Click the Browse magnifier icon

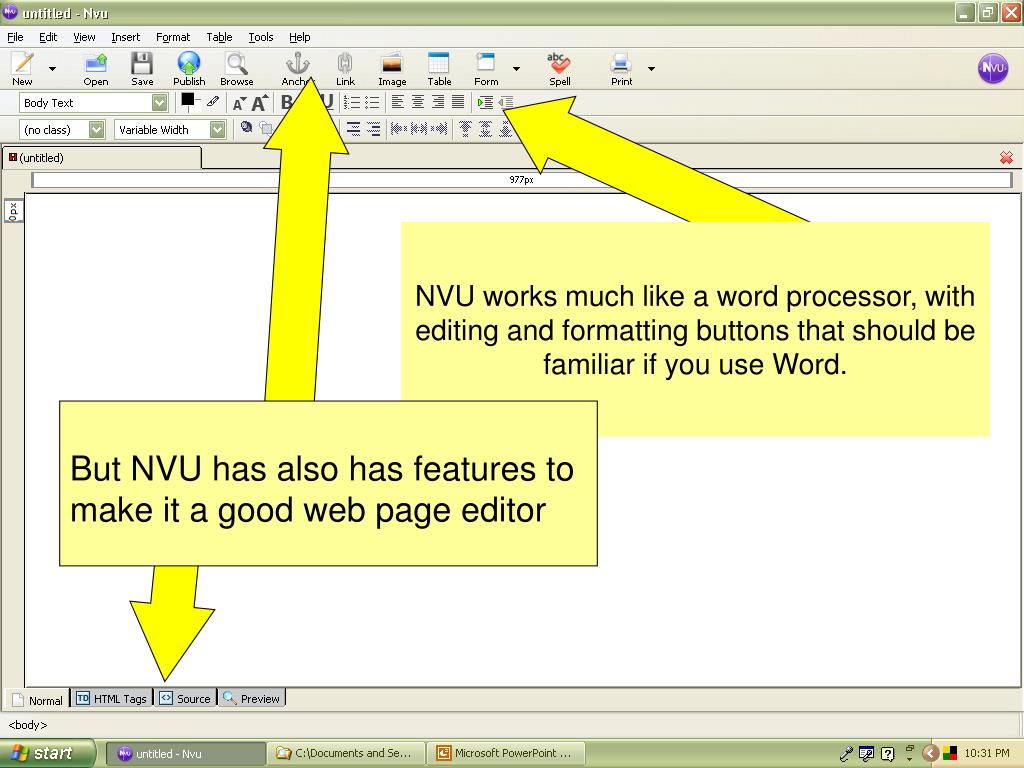click(236, 69)
